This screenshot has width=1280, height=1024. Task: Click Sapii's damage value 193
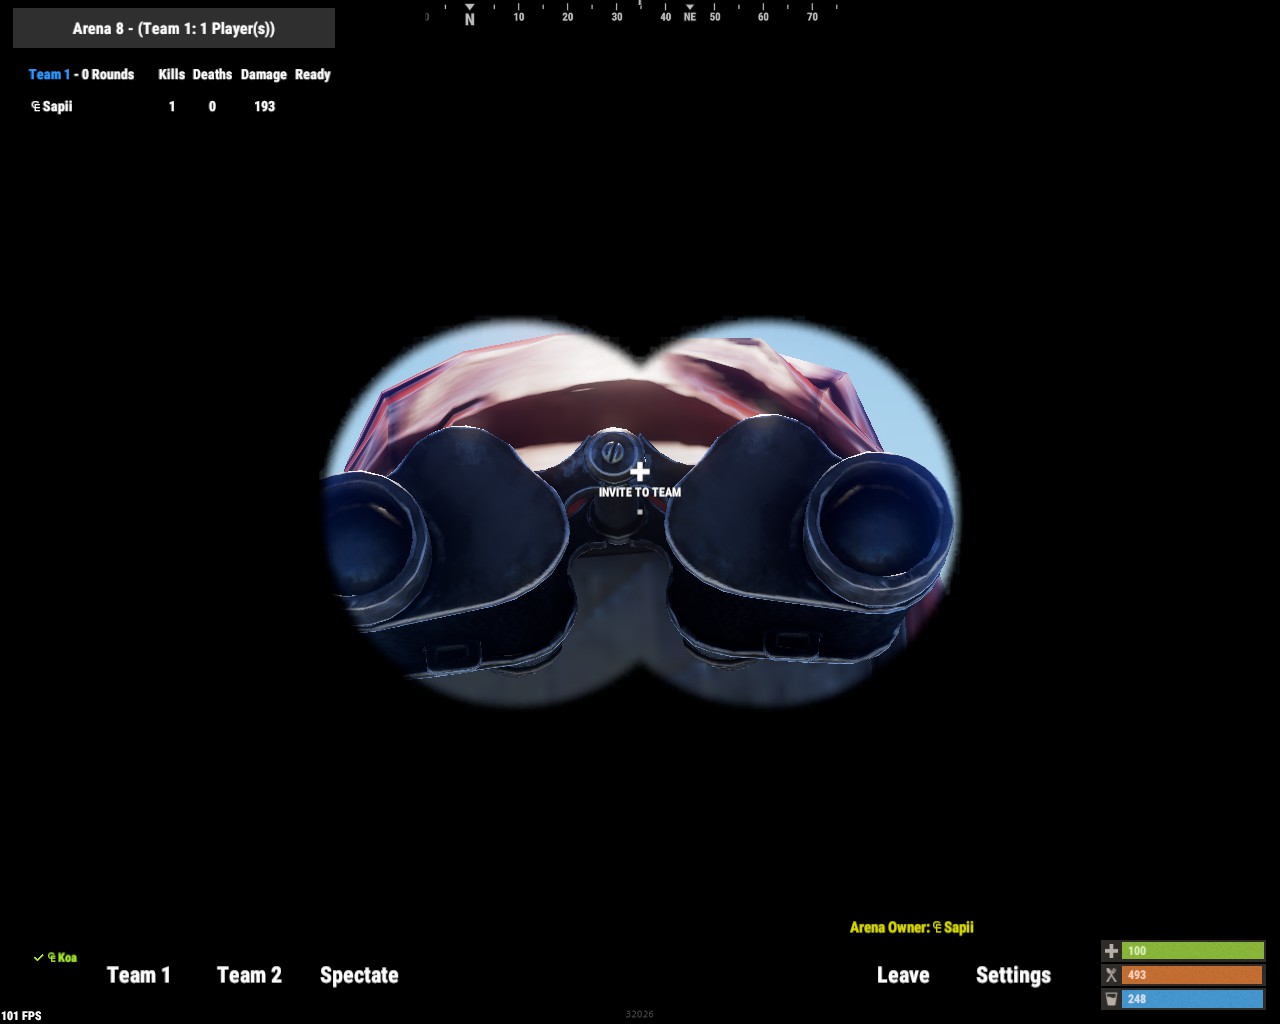pyautogui.click(x=264, y=106)
